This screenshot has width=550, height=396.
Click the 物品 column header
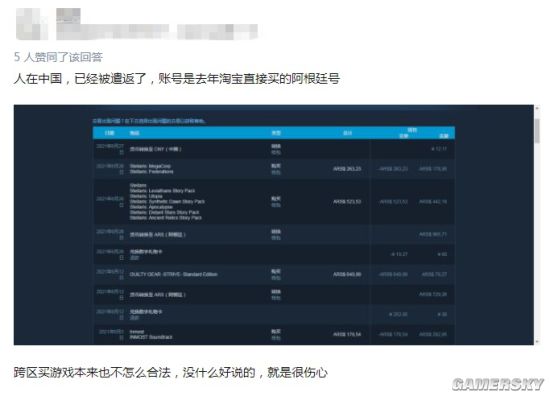(134, 133)
